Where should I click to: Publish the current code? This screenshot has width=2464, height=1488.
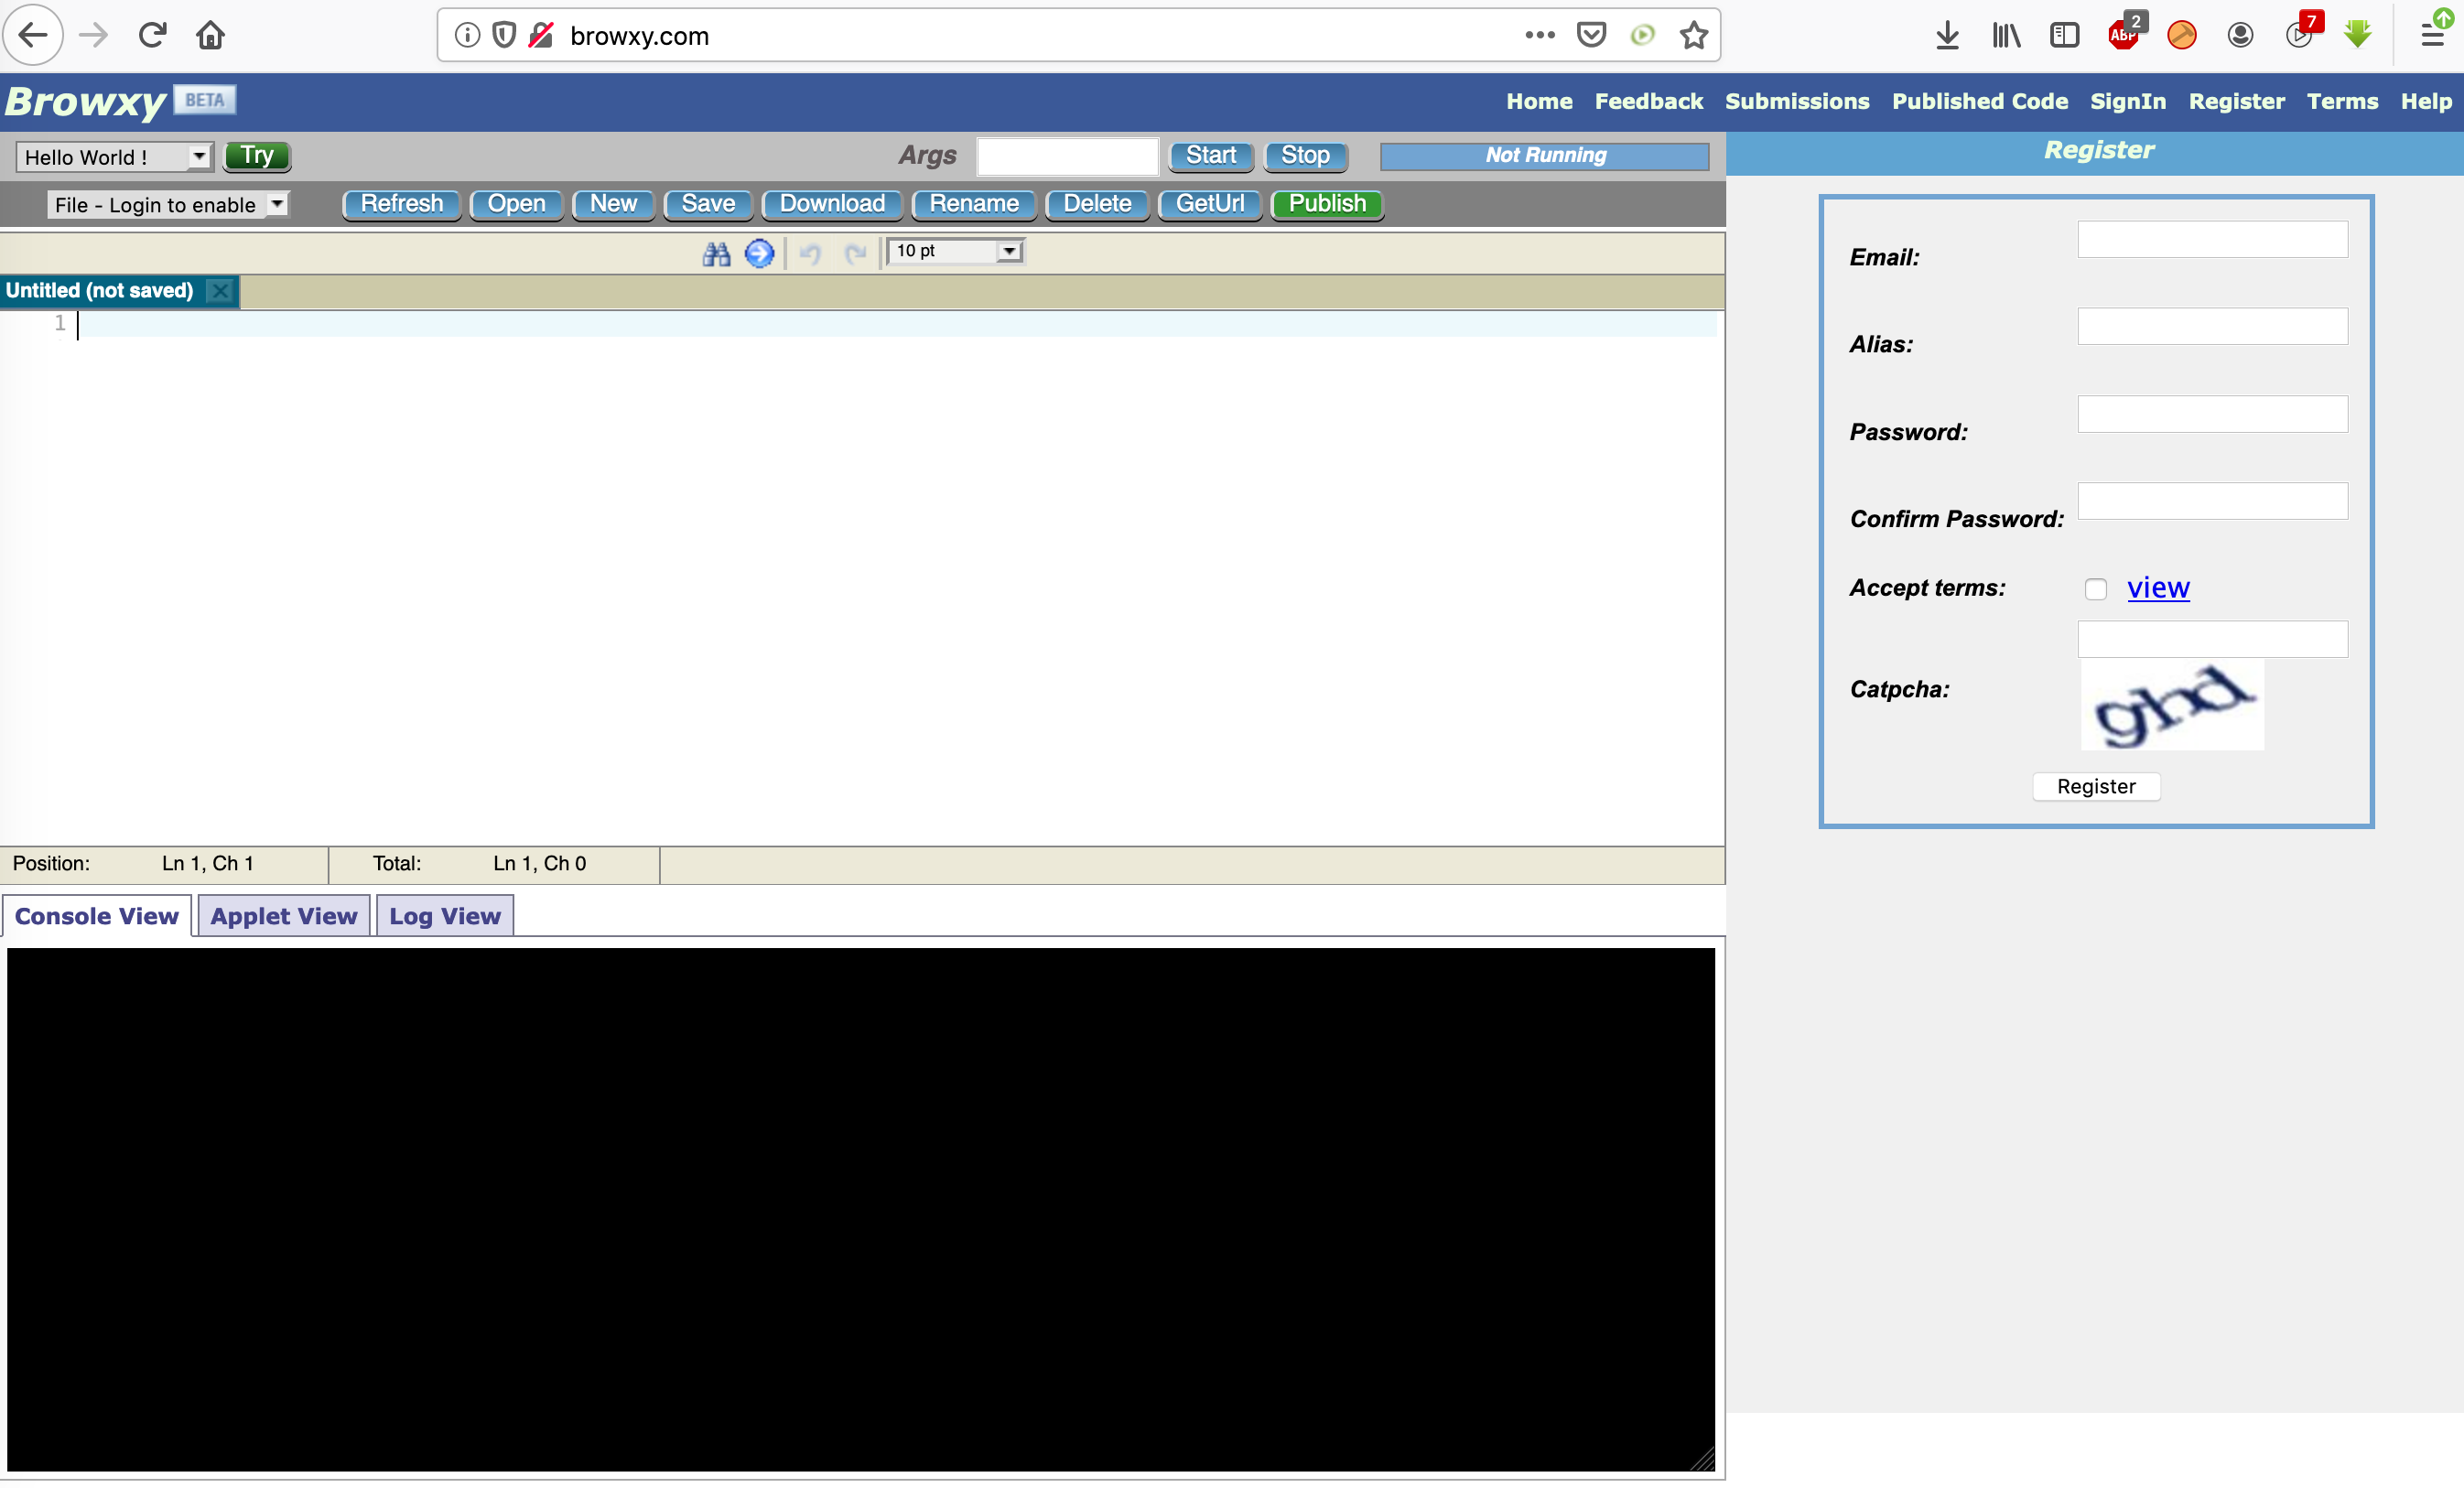click(1326, 204)
